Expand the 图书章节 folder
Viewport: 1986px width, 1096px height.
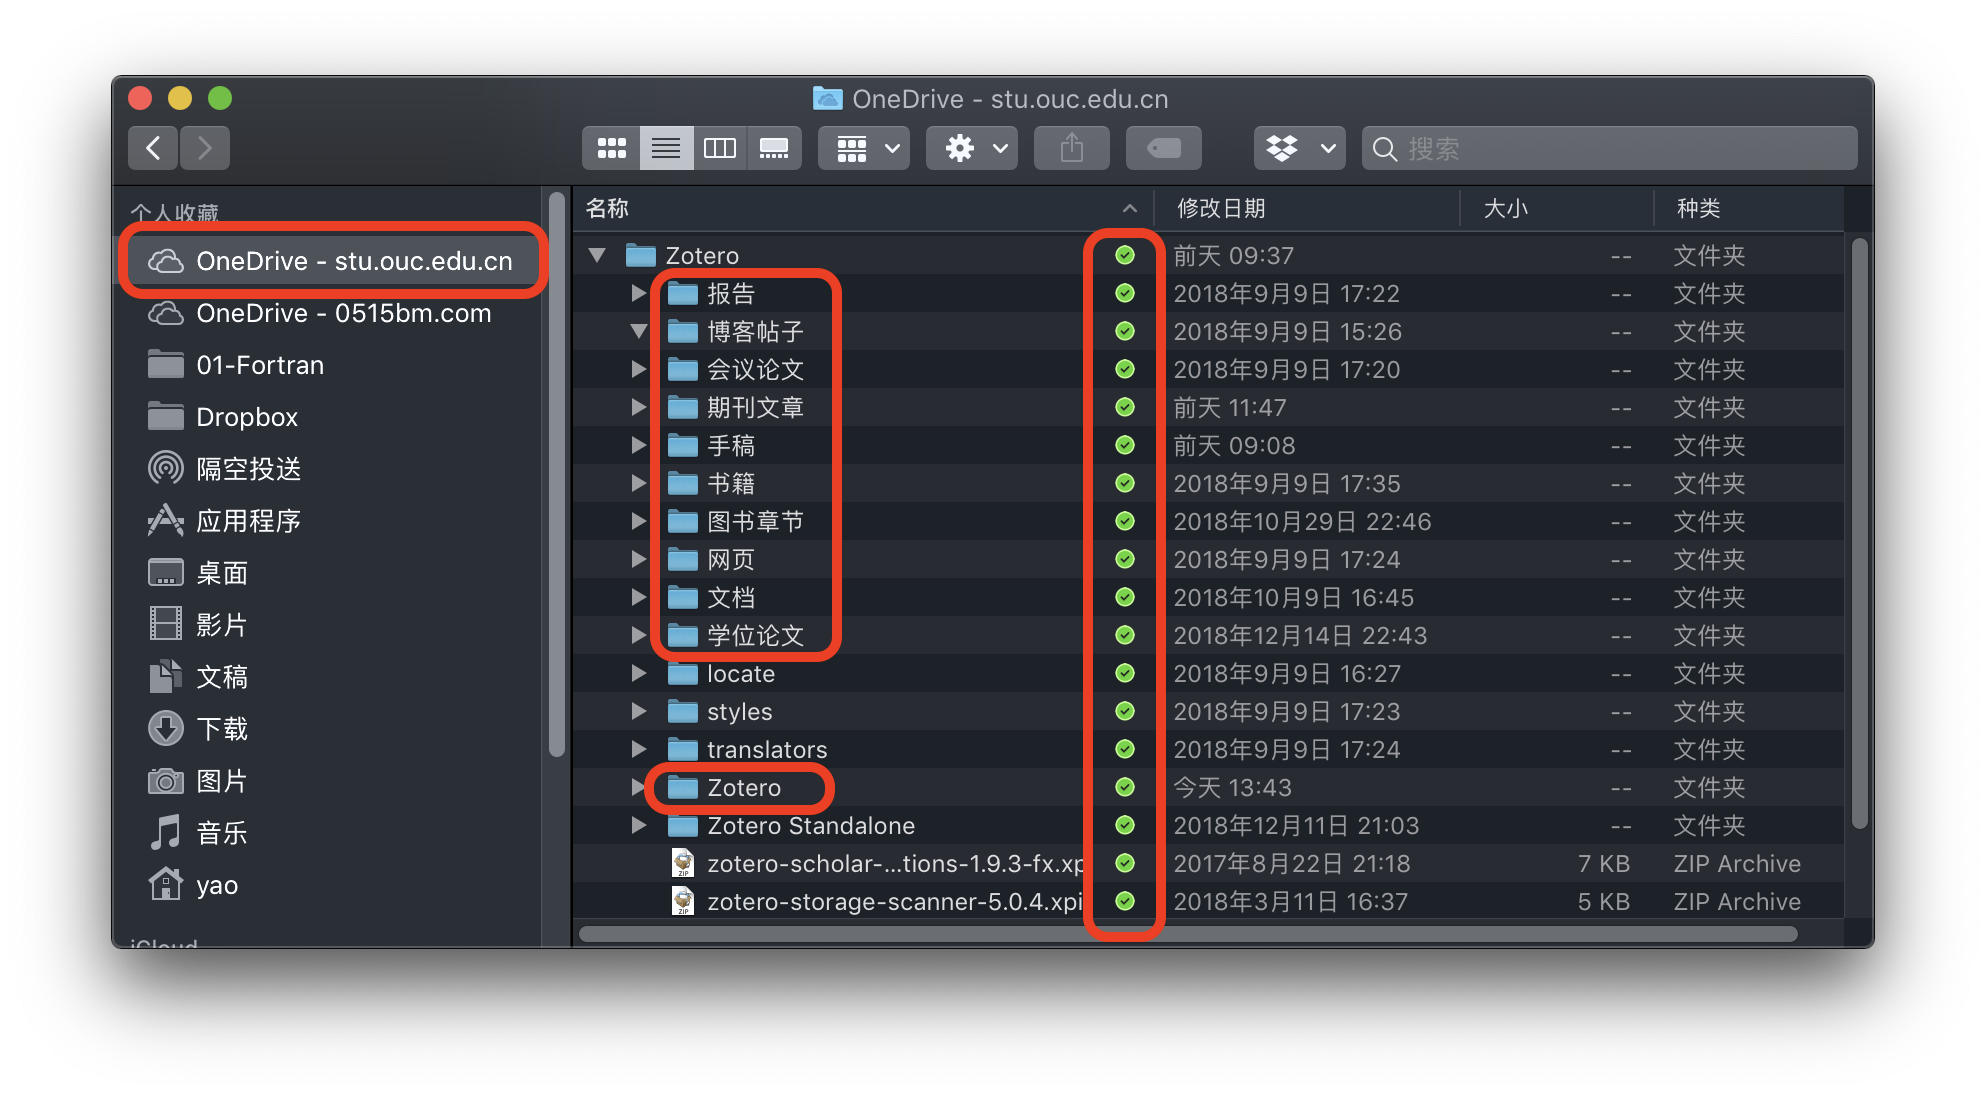[639, 521]
